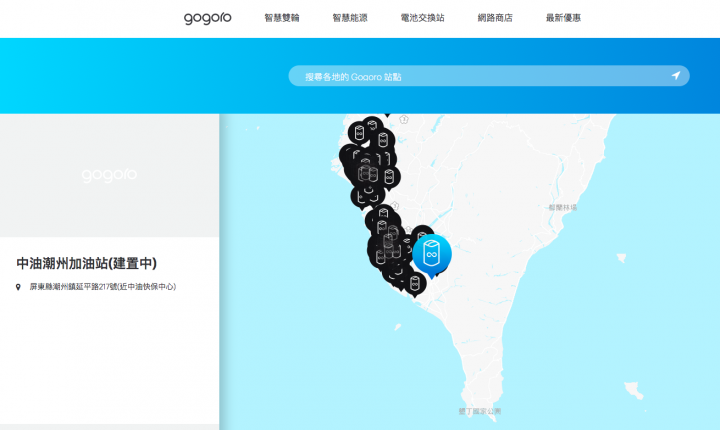This screenshot has height=430, width=720.
Task: Click the 墾丁國家公園 map label
Action: coord(480,411)
